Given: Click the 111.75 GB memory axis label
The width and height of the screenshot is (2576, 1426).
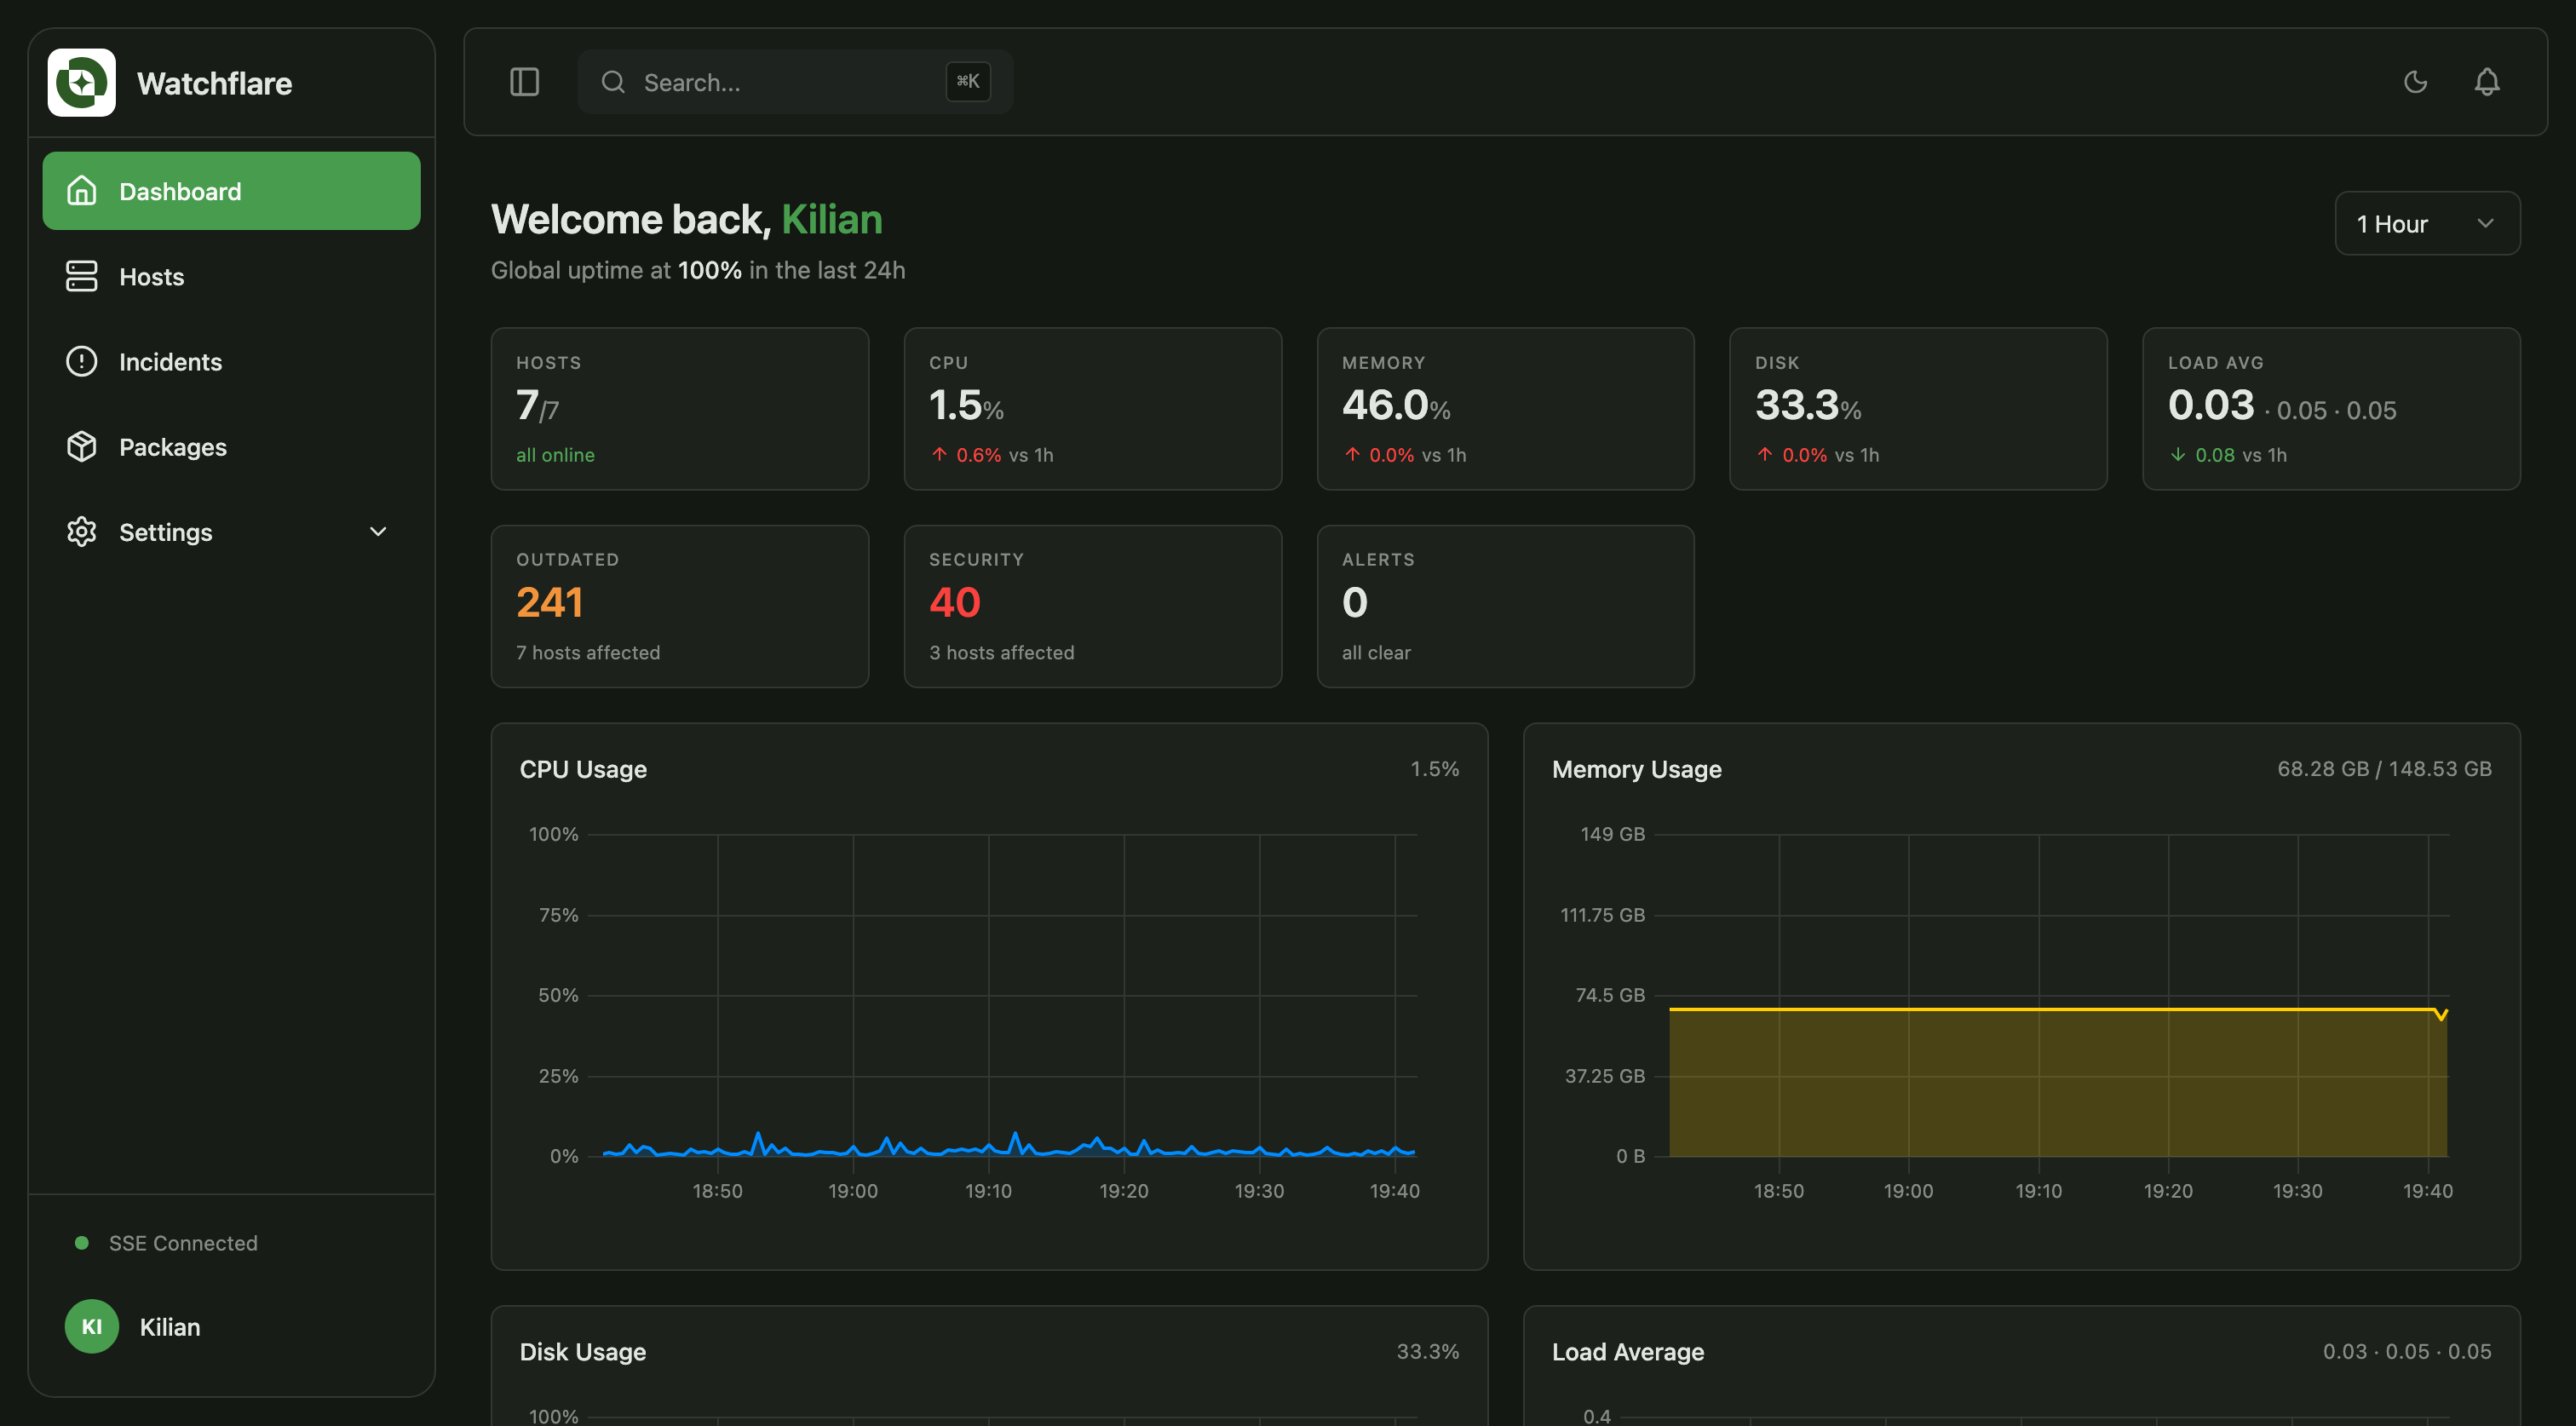Looking at the screenshot, I should click(1602, 915).
